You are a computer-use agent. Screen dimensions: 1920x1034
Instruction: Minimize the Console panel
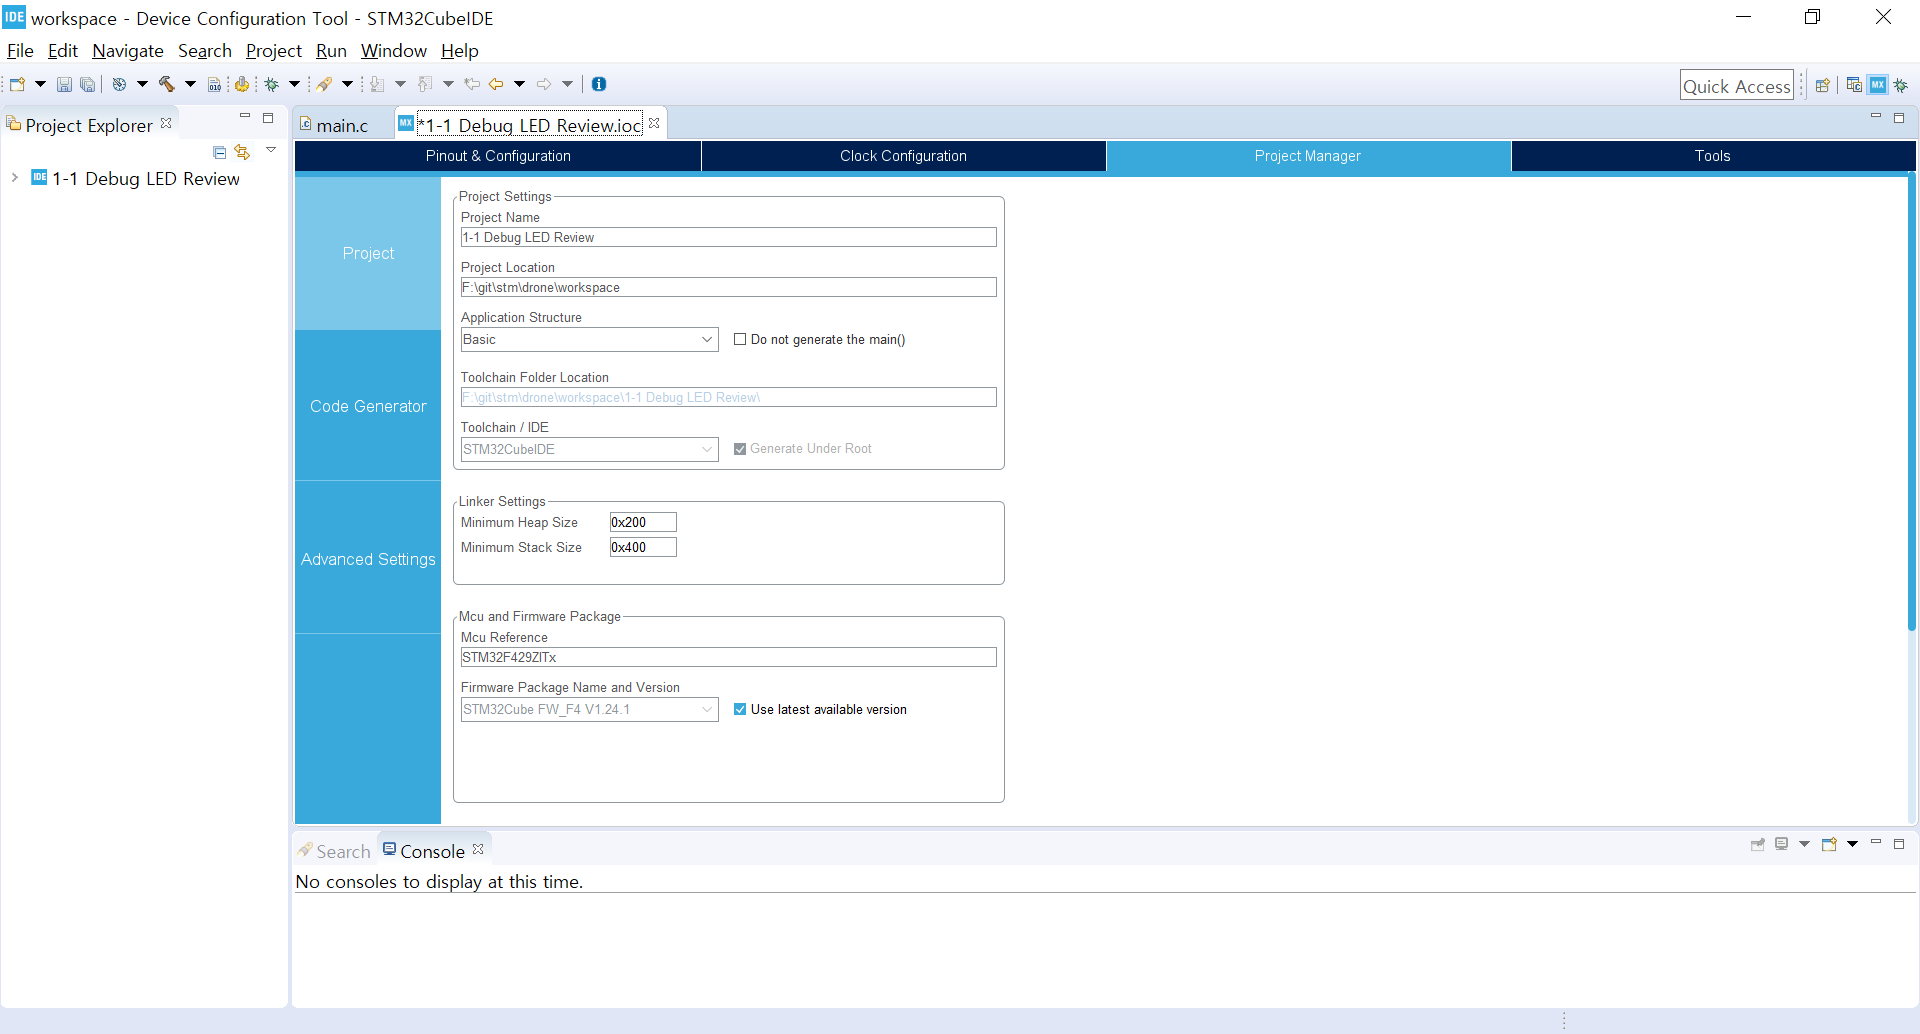point(1876,842)
